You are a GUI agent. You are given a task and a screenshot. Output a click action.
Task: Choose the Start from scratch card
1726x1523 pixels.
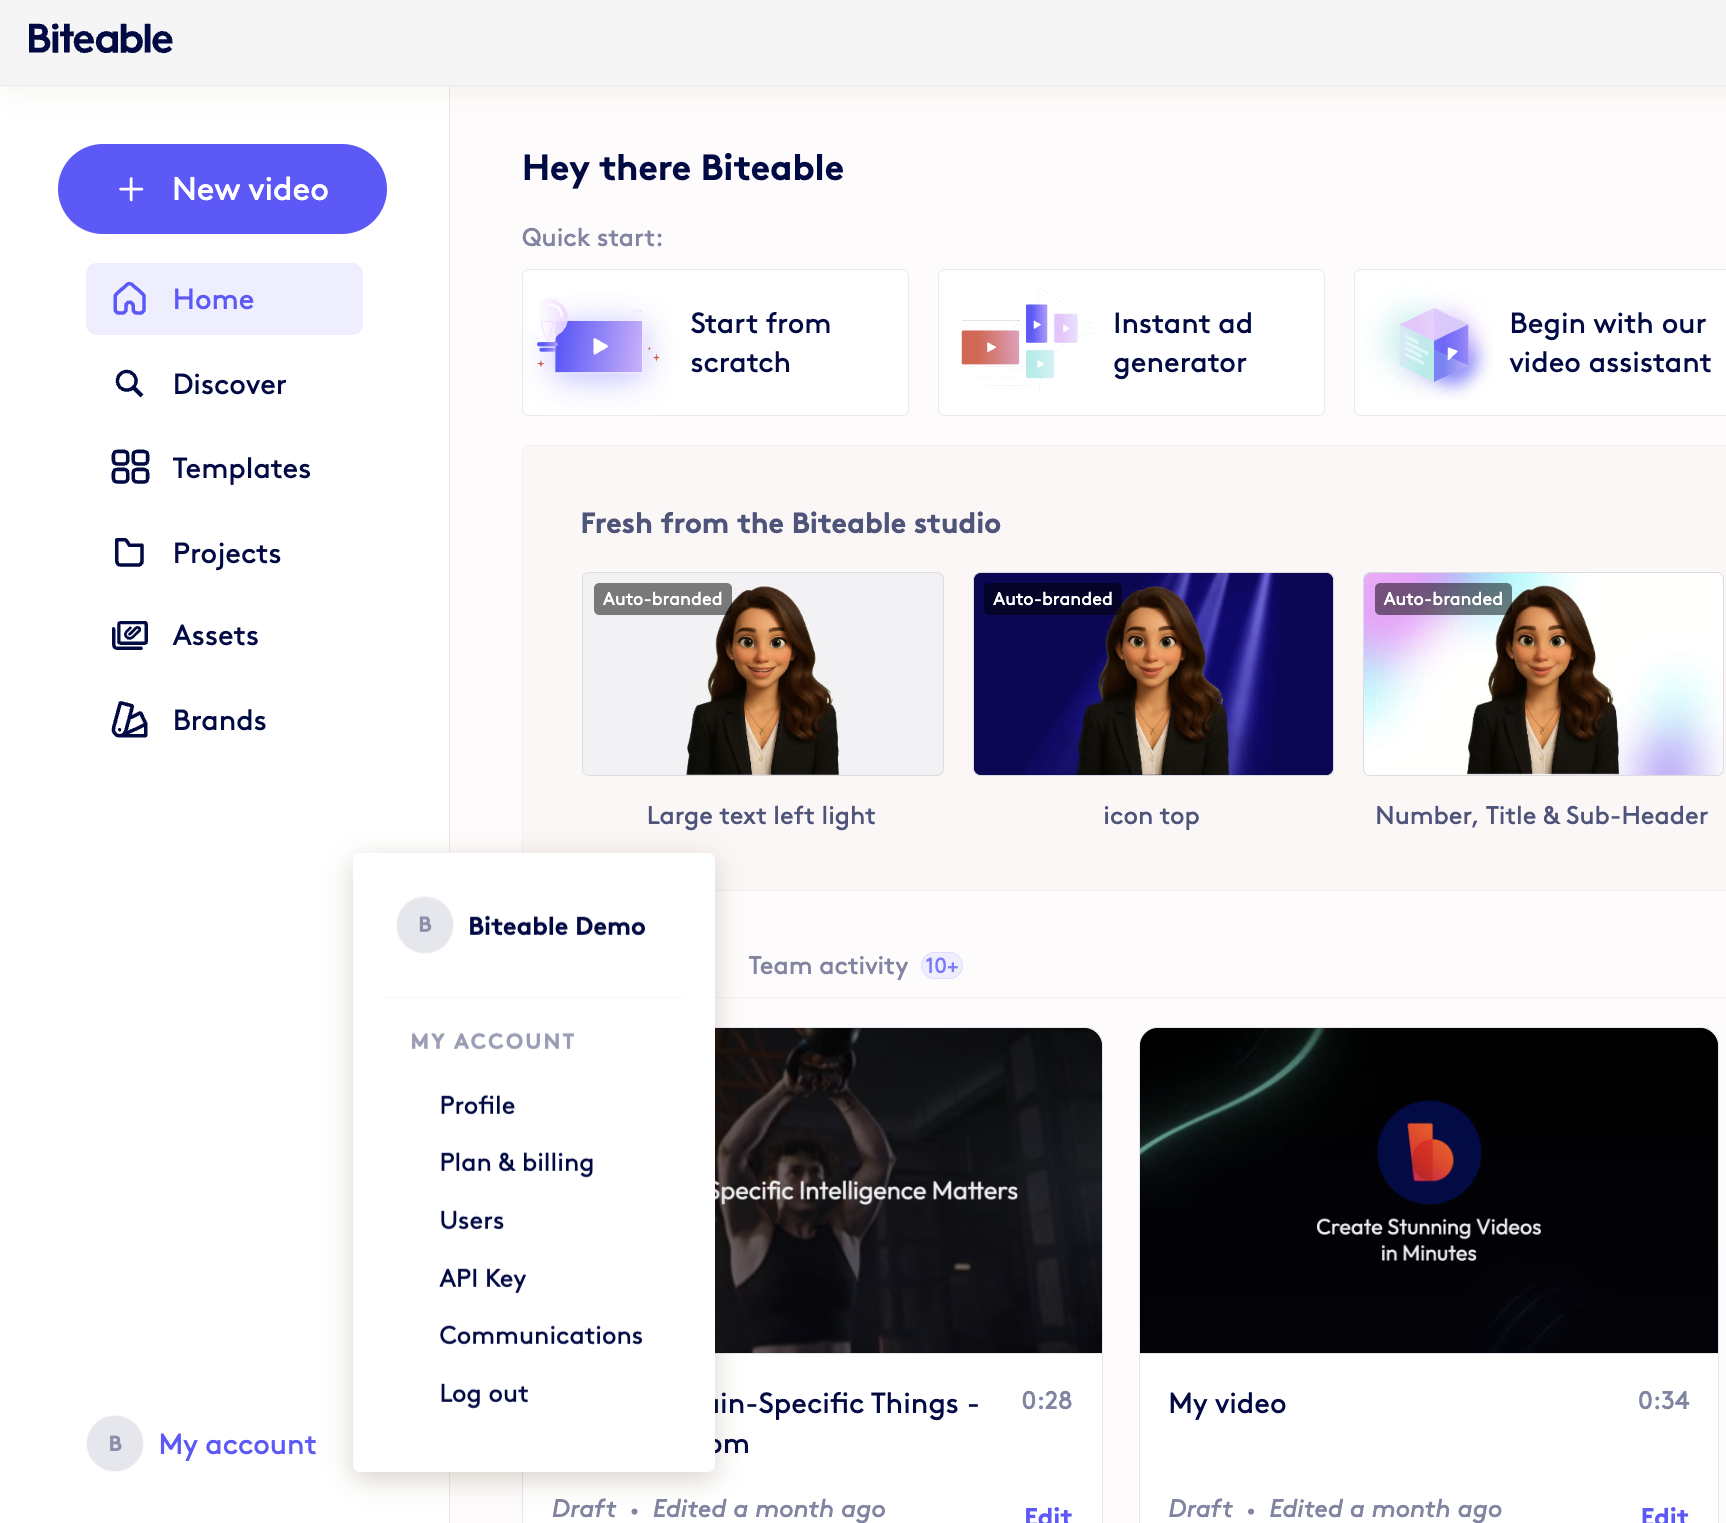715,343
